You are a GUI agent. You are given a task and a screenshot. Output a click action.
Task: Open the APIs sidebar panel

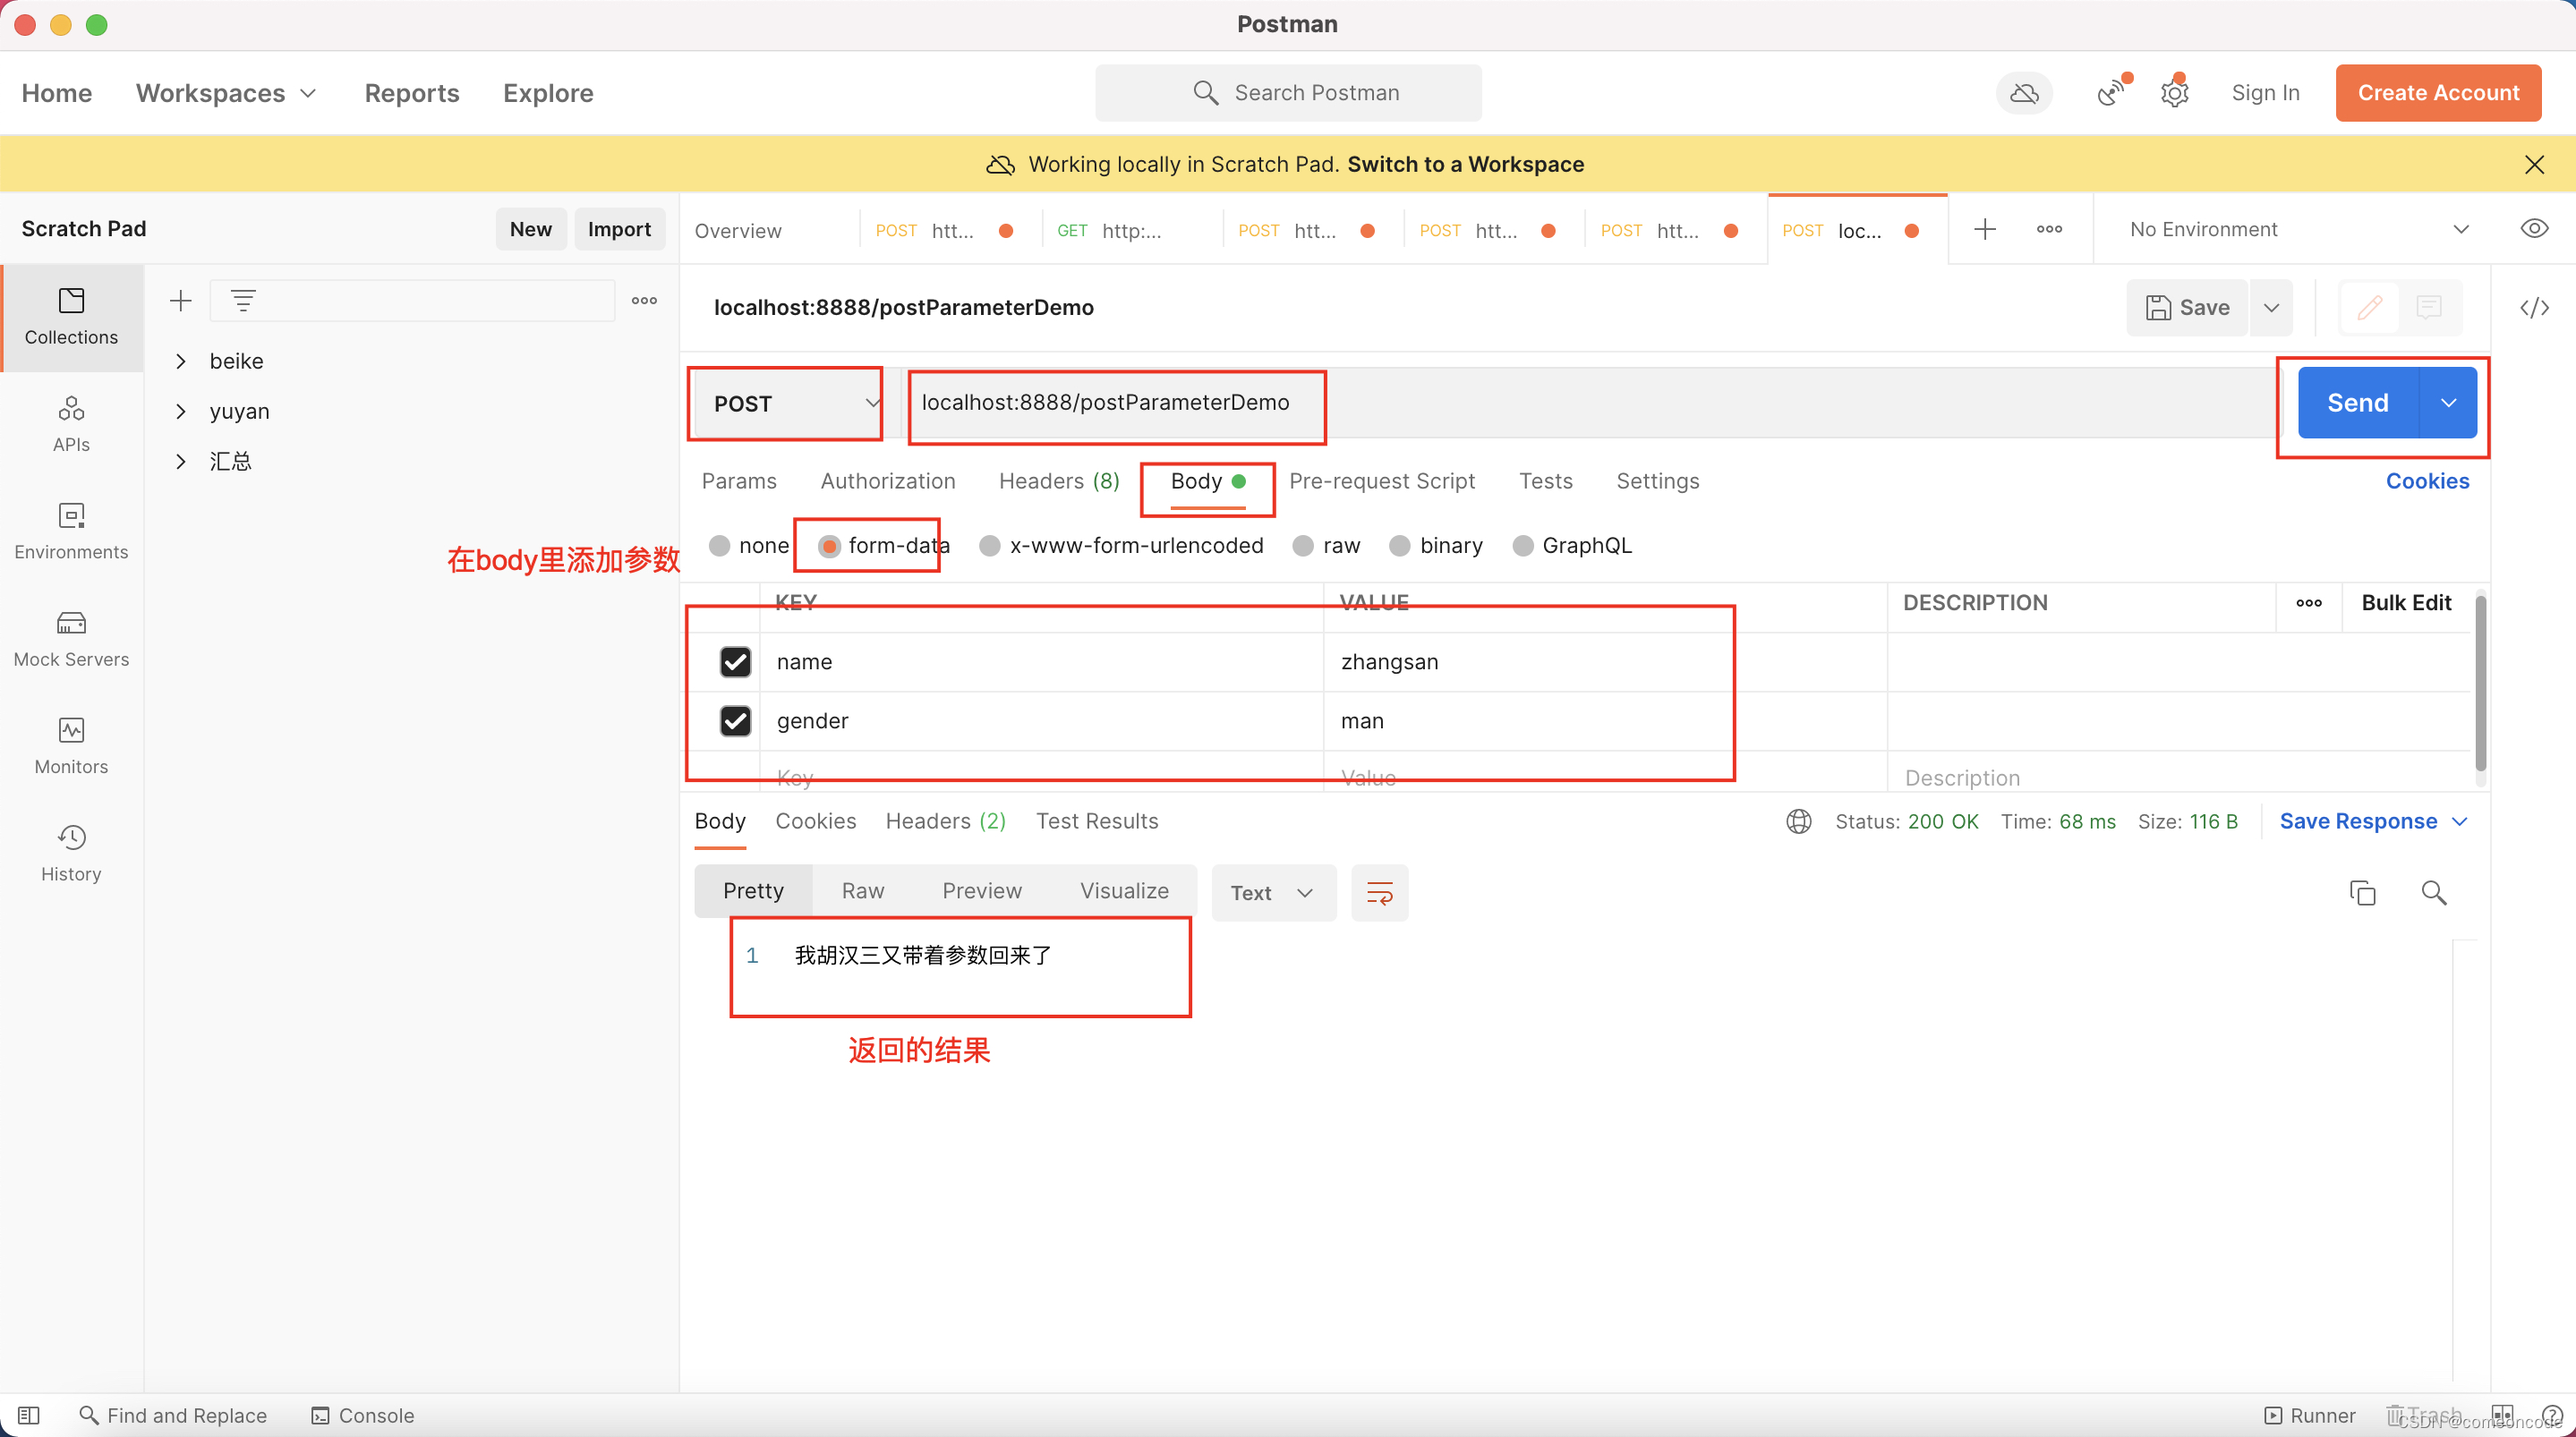[71, 424]
